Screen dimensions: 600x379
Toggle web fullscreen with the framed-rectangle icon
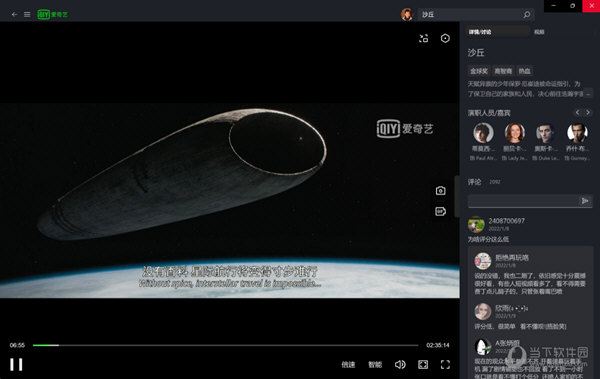click(423, 365)
